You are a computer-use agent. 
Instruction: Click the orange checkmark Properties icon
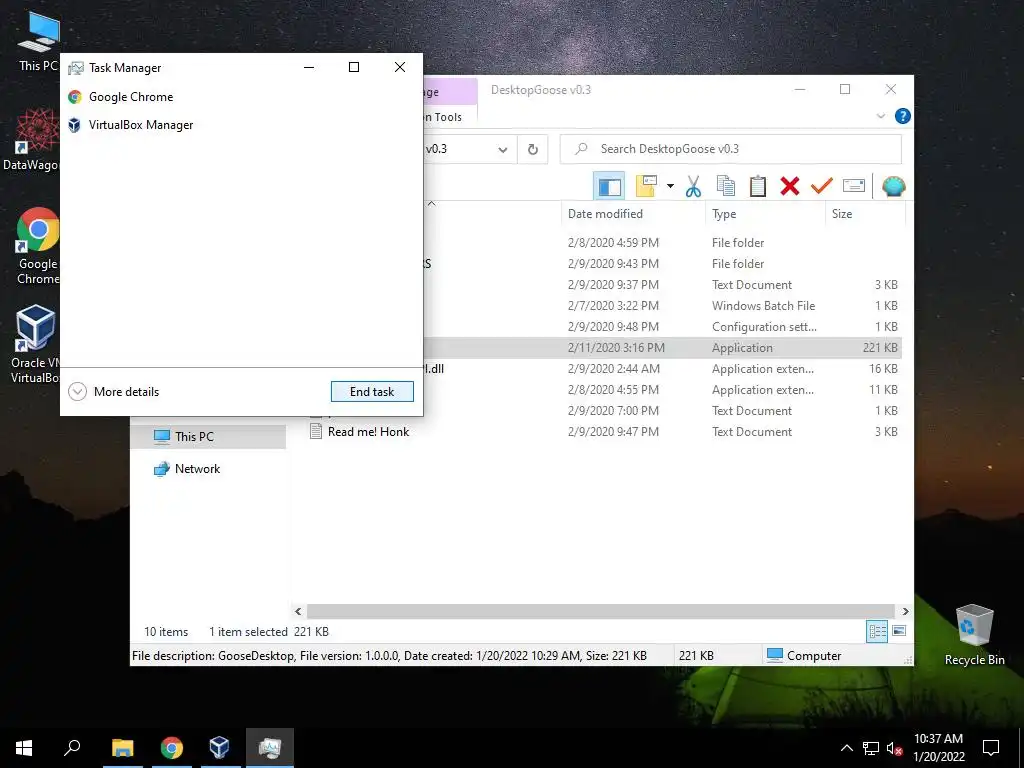pos(822,186)
